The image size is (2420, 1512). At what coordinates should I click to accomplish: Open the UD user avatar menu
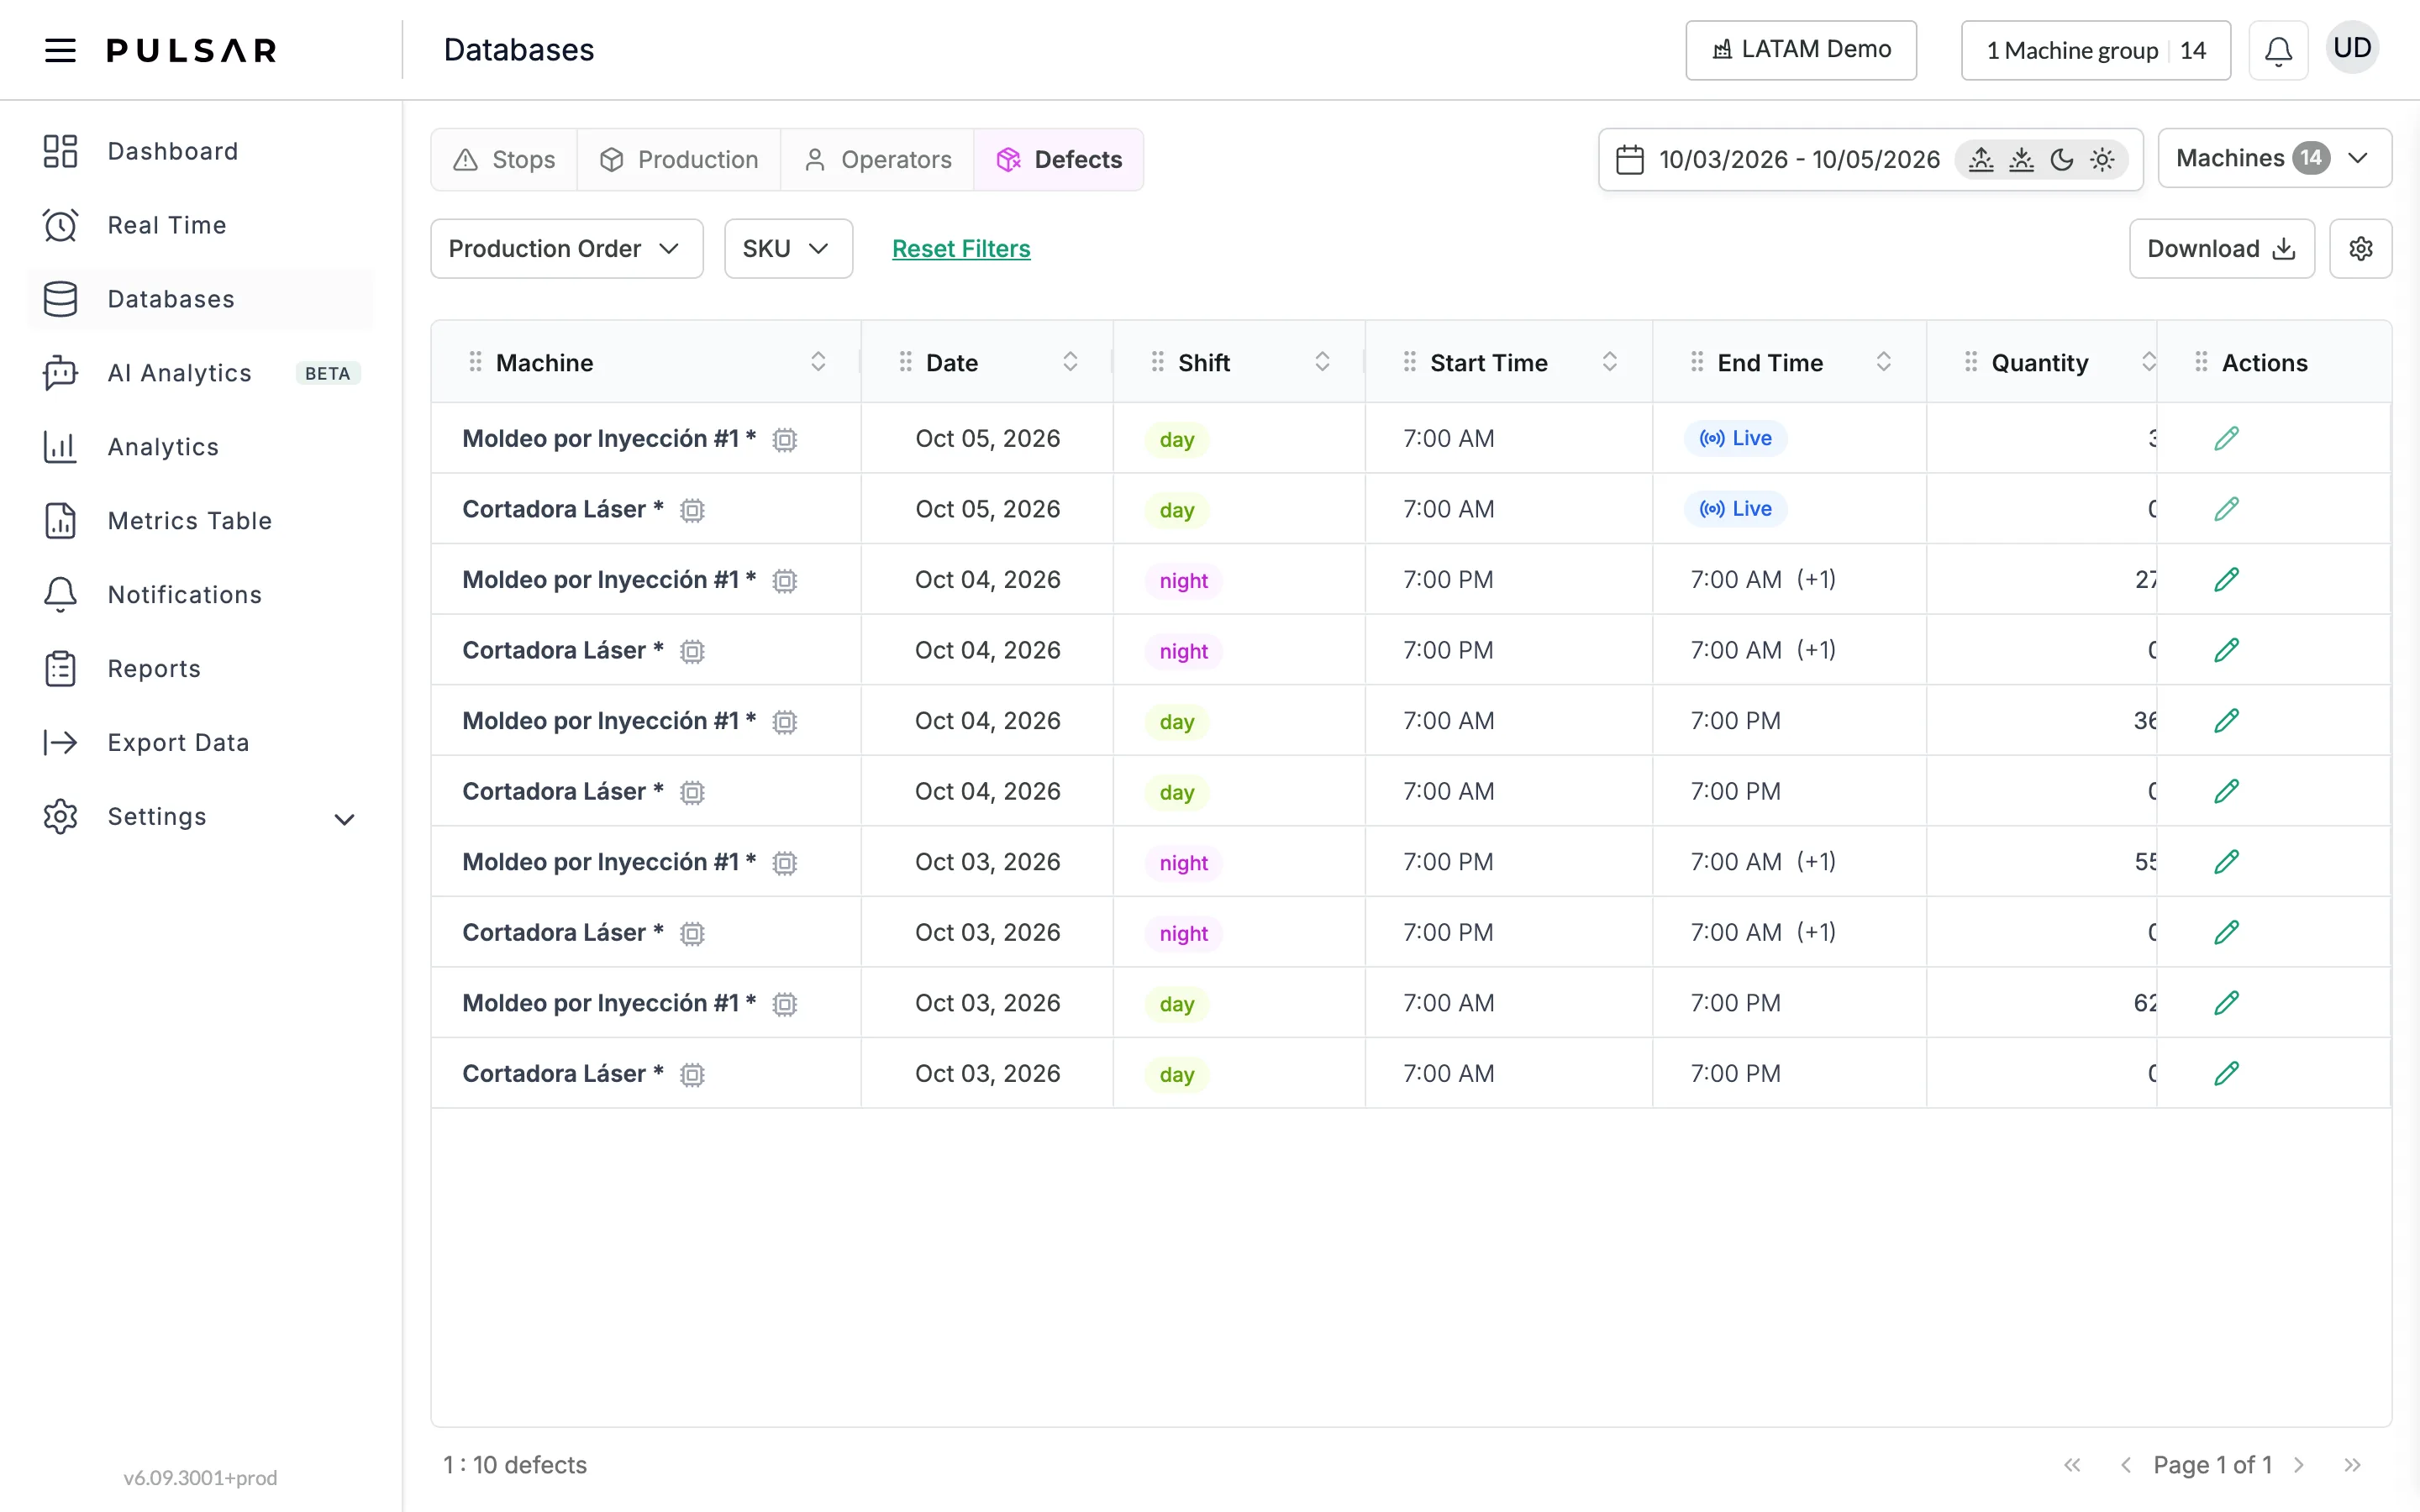(2352, 48)
